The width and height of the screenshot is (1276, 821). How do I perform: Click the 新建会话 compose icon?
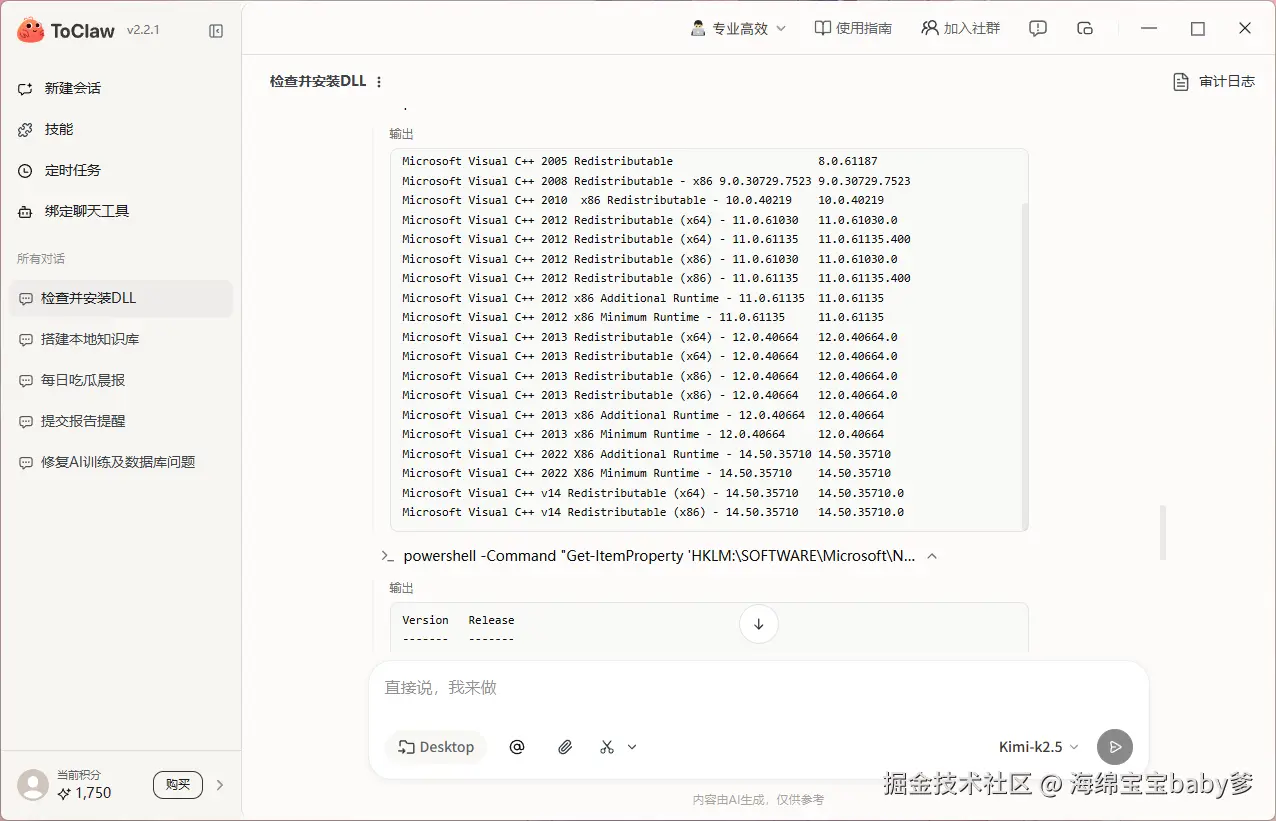pos(26,89)
